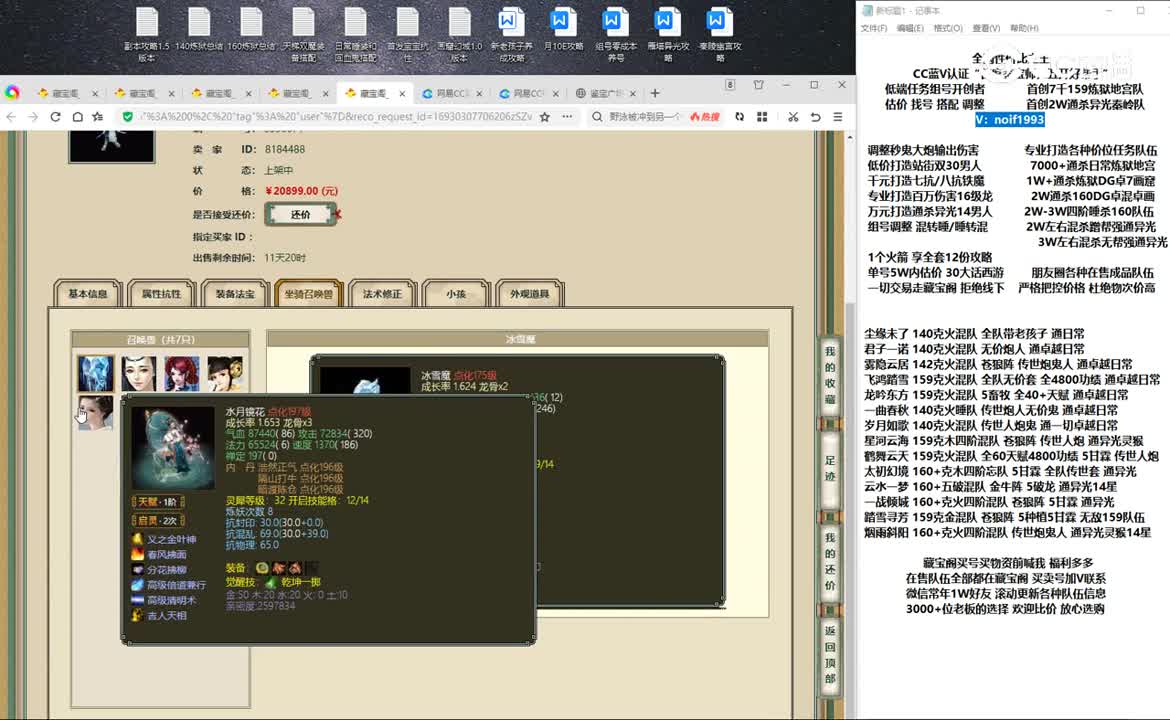Click the browser address bar URL

336,117
